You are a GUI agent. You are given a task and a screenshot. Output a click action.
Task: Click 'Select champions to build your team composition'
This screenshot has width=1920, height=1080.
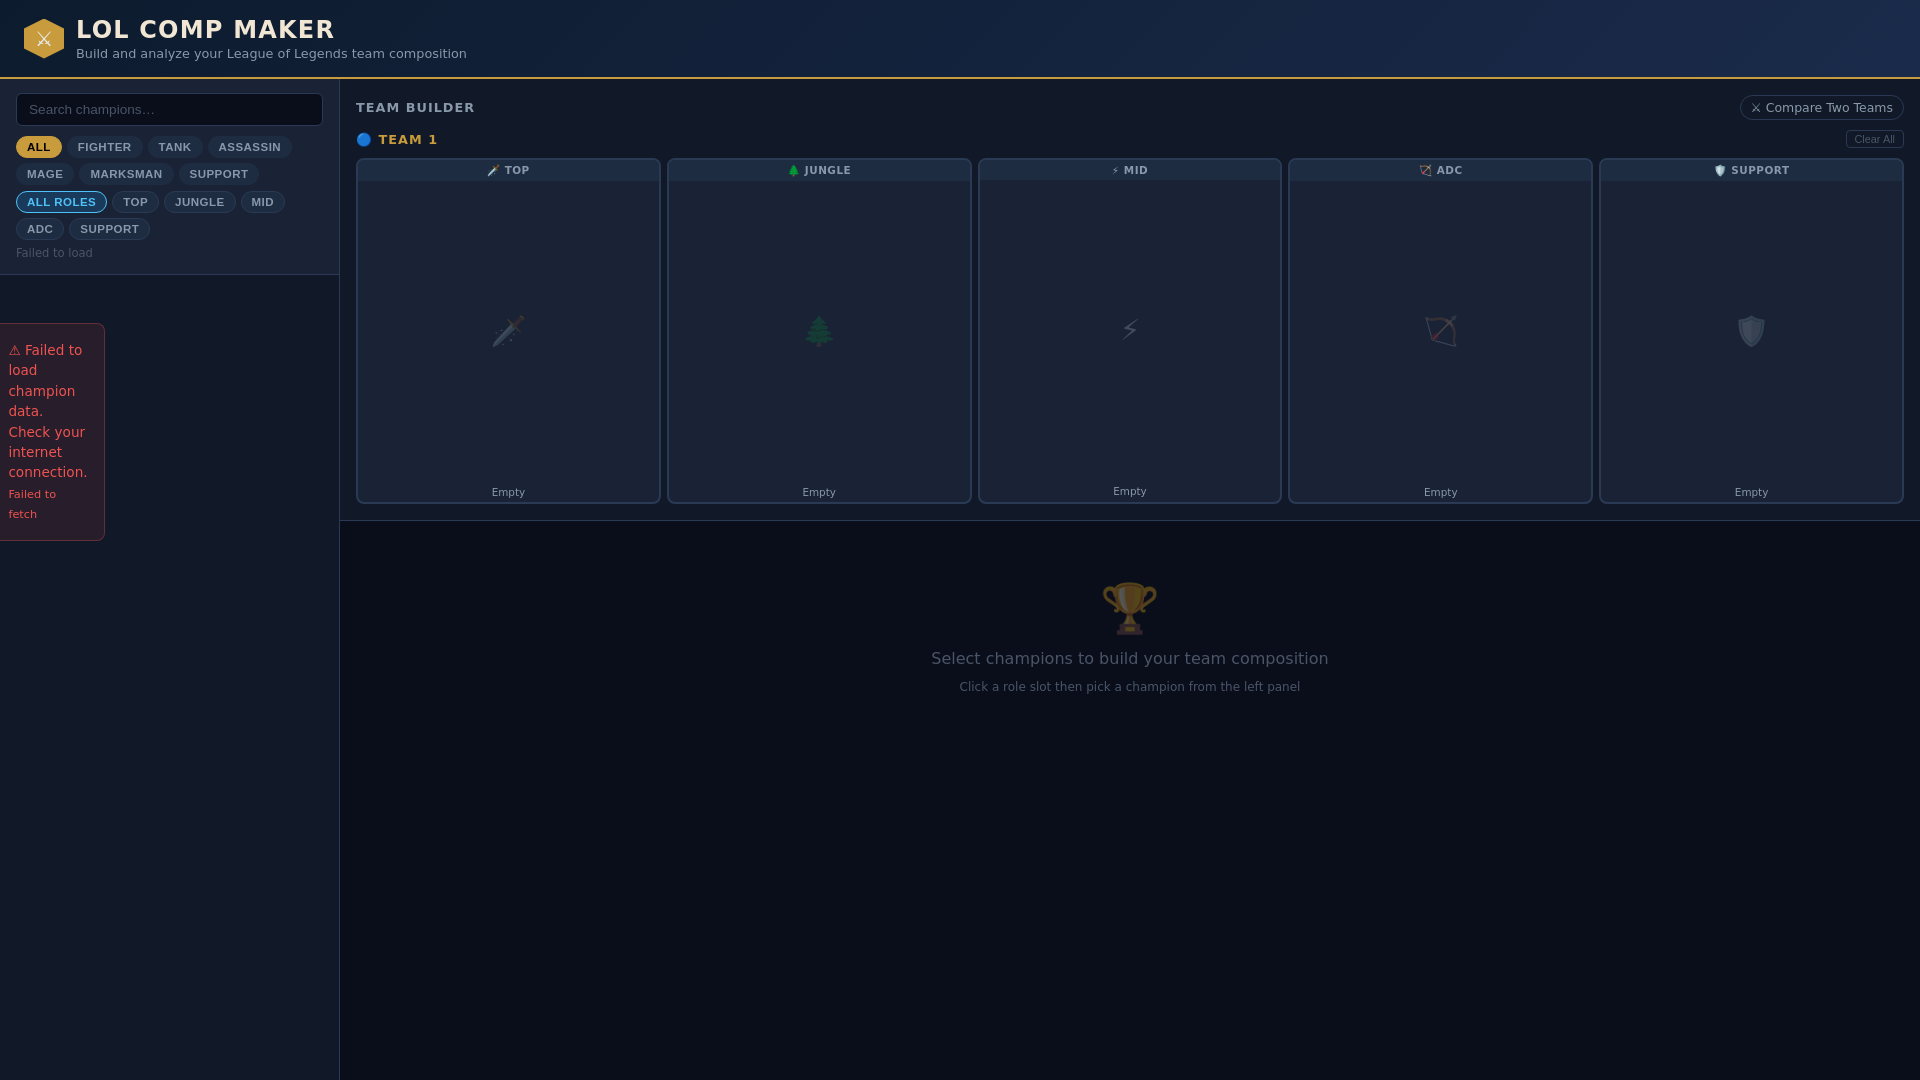pos(1130,659)
